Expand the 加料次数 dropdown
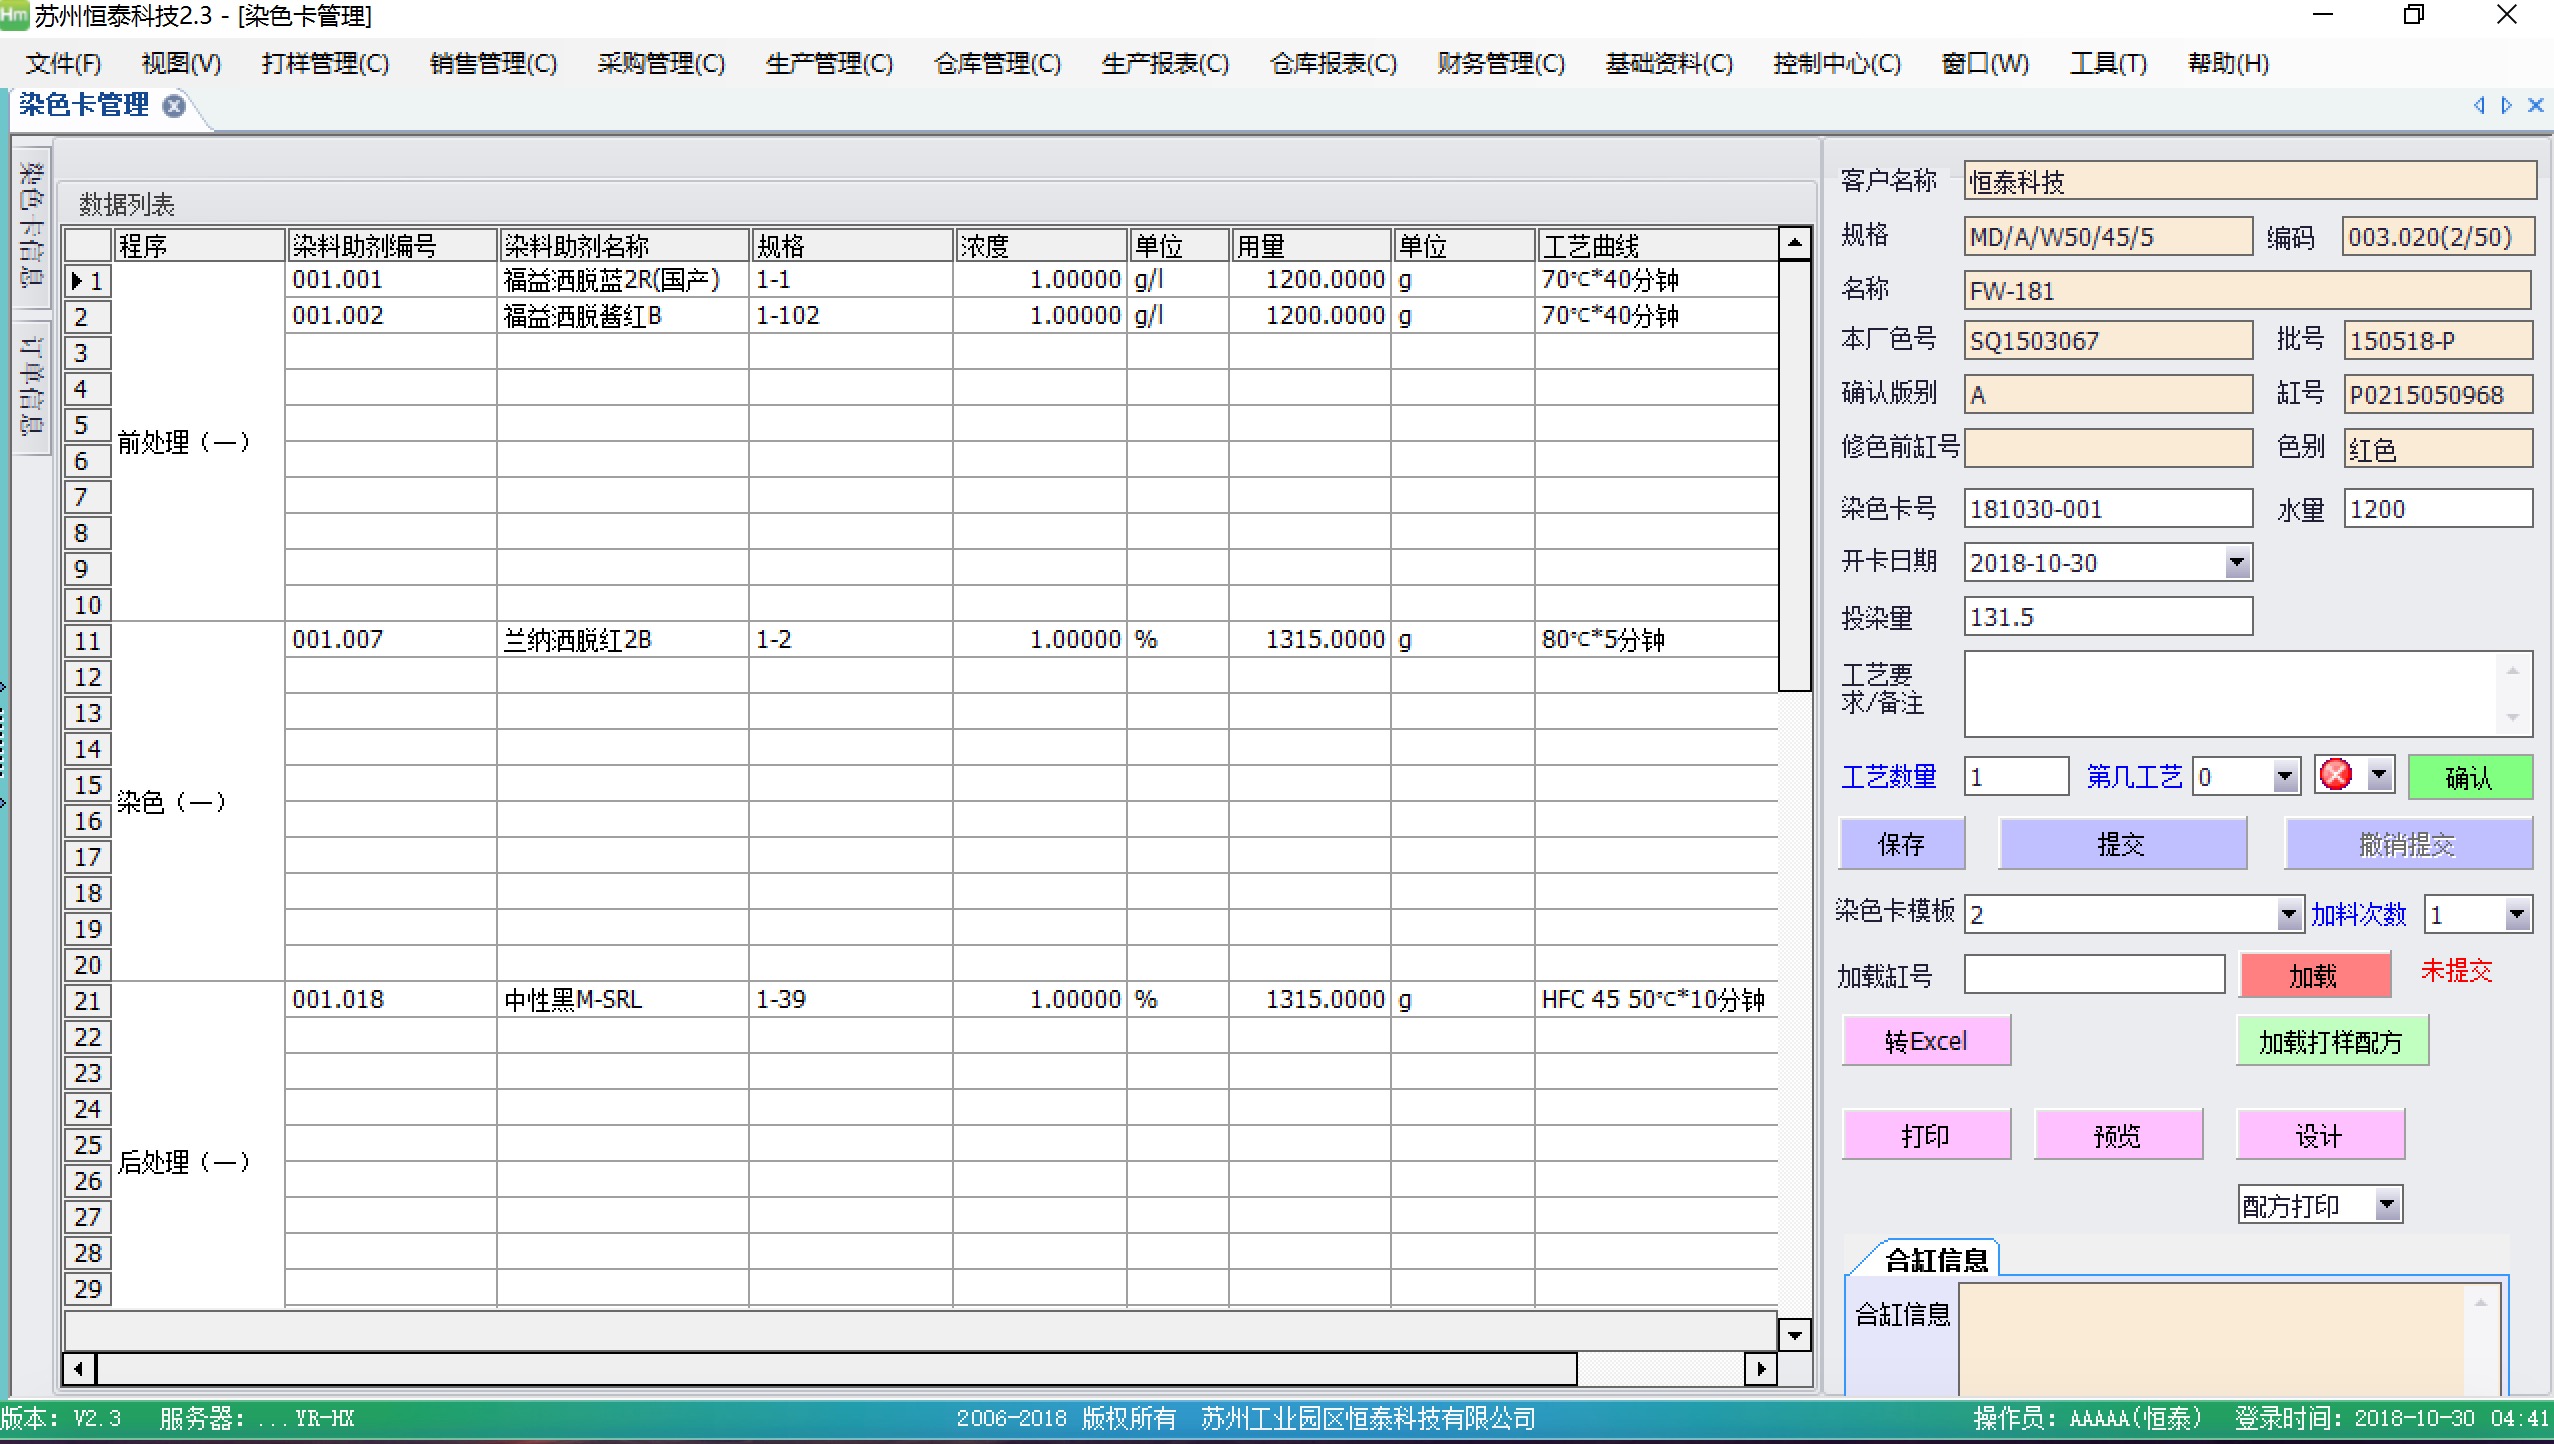The width and height of the screenshot is (2554, 1444). [2517, 914]
